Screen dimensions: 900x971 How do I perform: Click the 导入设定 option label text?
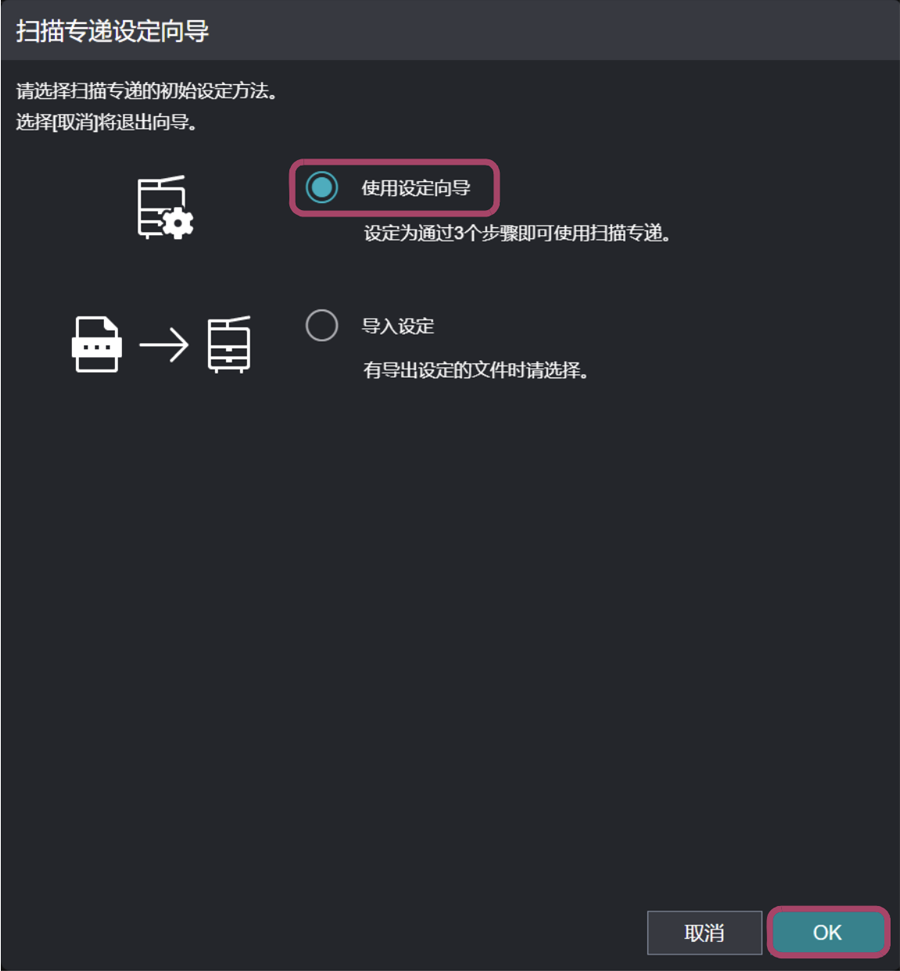coord(398,326)
